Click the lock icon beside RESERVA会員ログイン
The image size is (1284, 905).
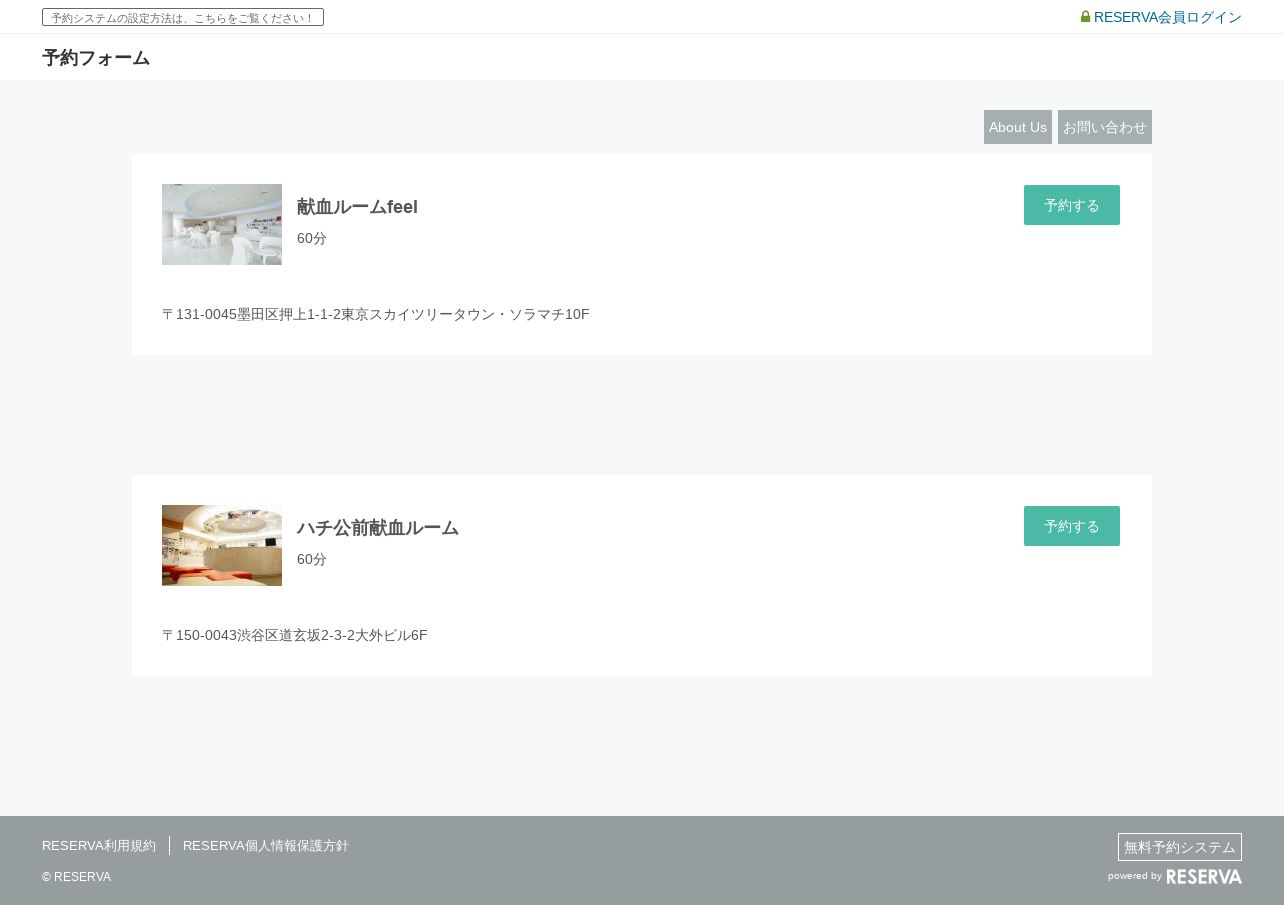1085,17
